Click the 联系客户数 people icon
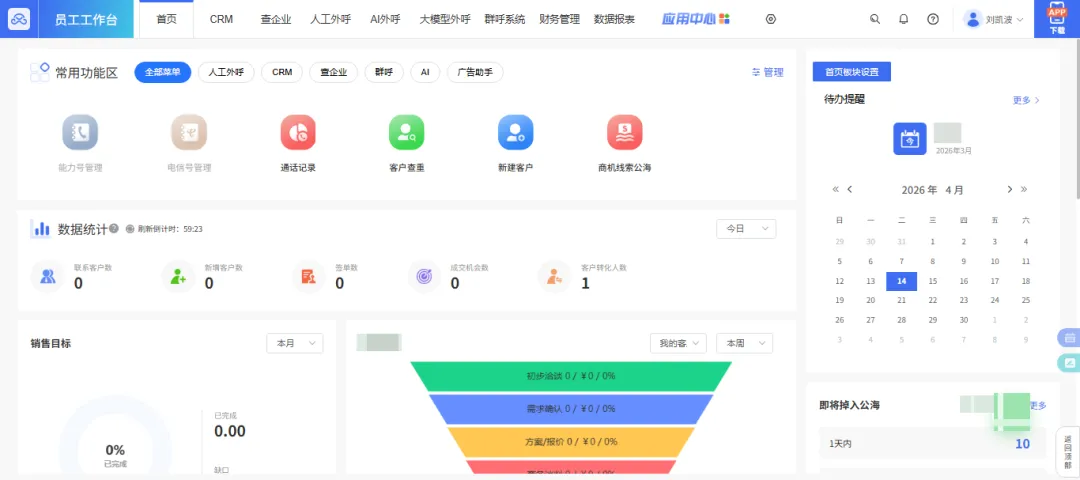The height and width of the screenshot is (480, 1080). tap(48, 277)
